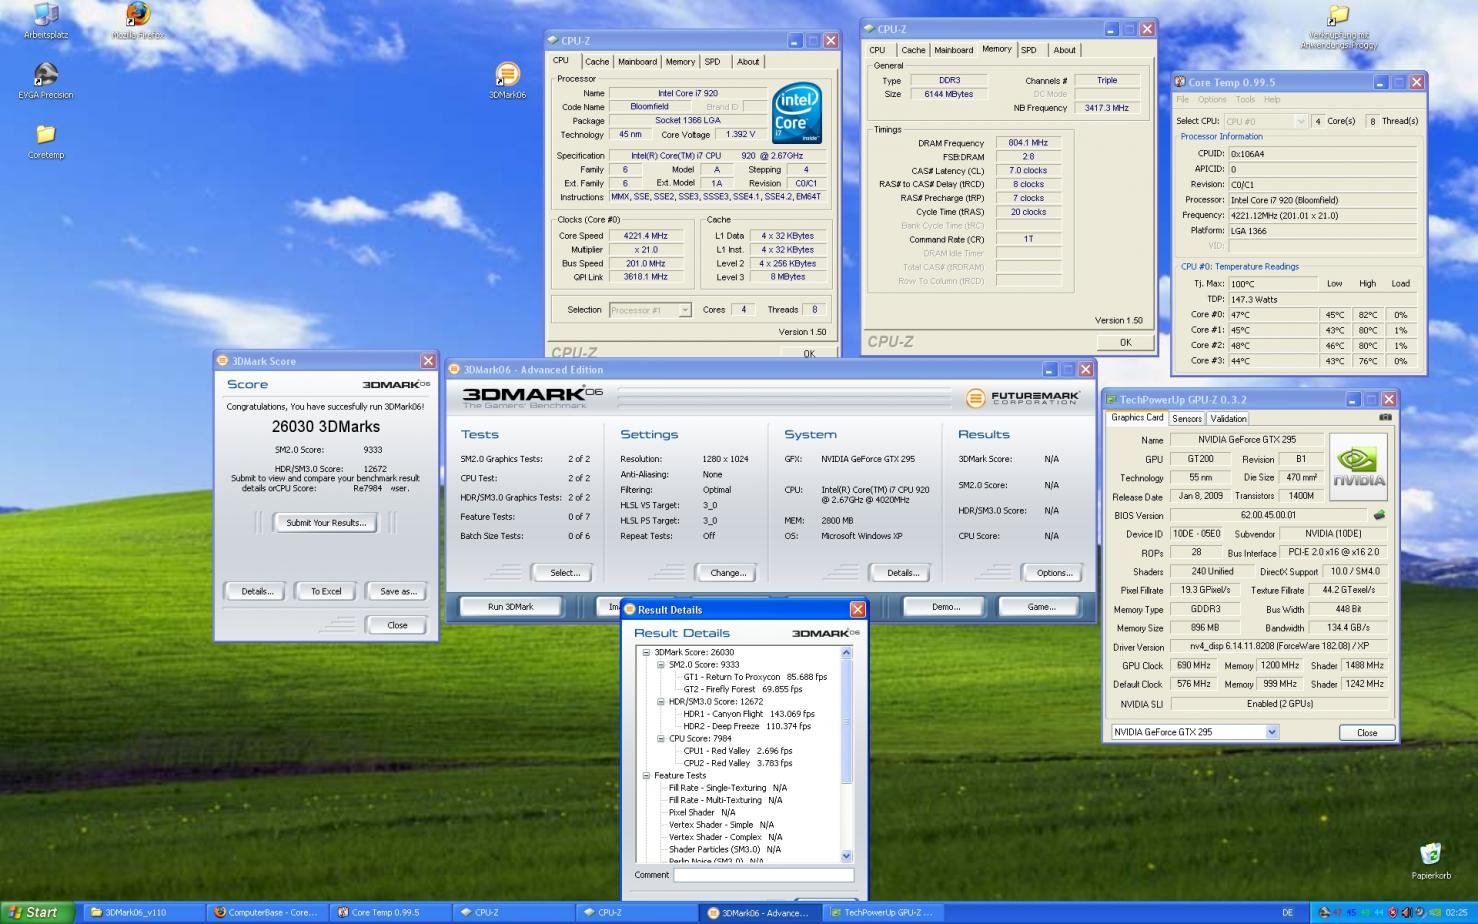This screenshot has height=924, width=1478.
Task: Click the Core Temp title bar icon
Action: [1180, 82]
